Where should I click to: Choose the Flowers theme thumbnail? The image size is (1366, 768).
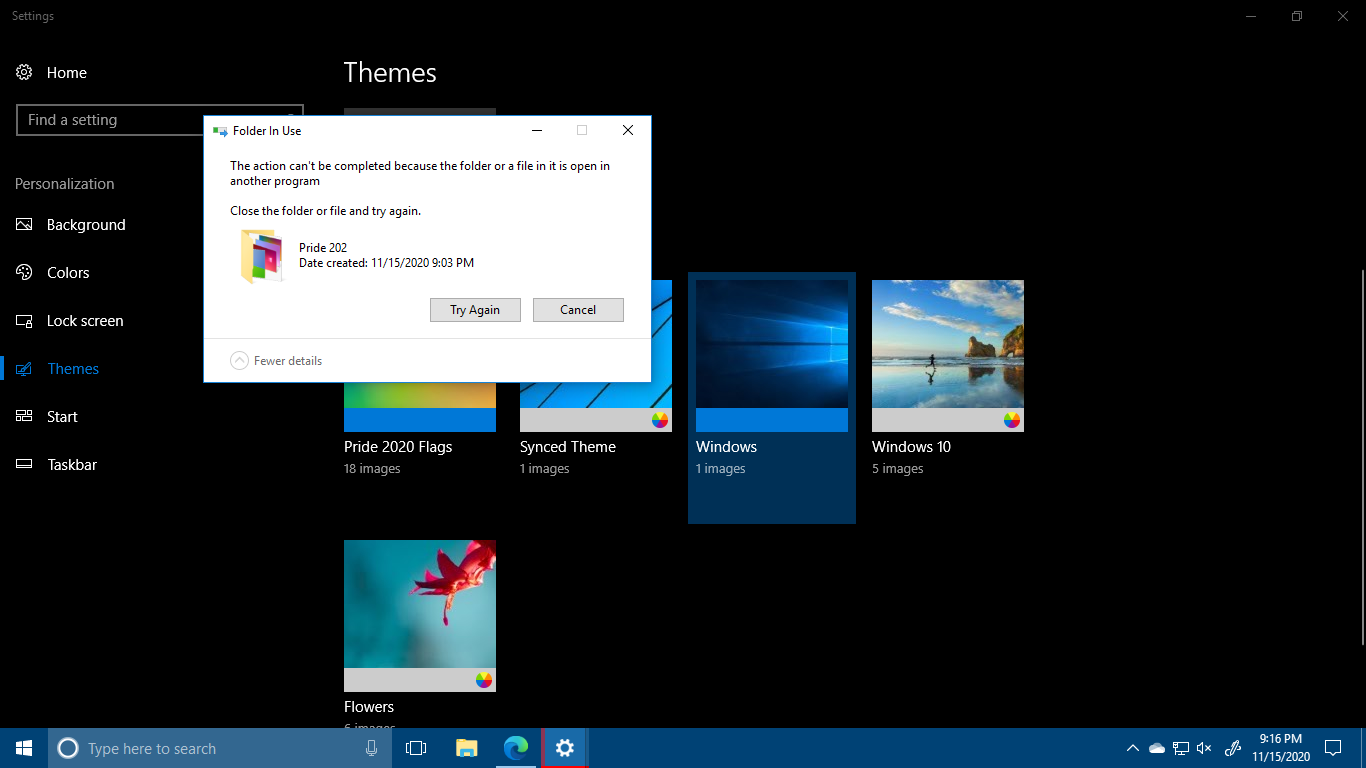[420, 616]
